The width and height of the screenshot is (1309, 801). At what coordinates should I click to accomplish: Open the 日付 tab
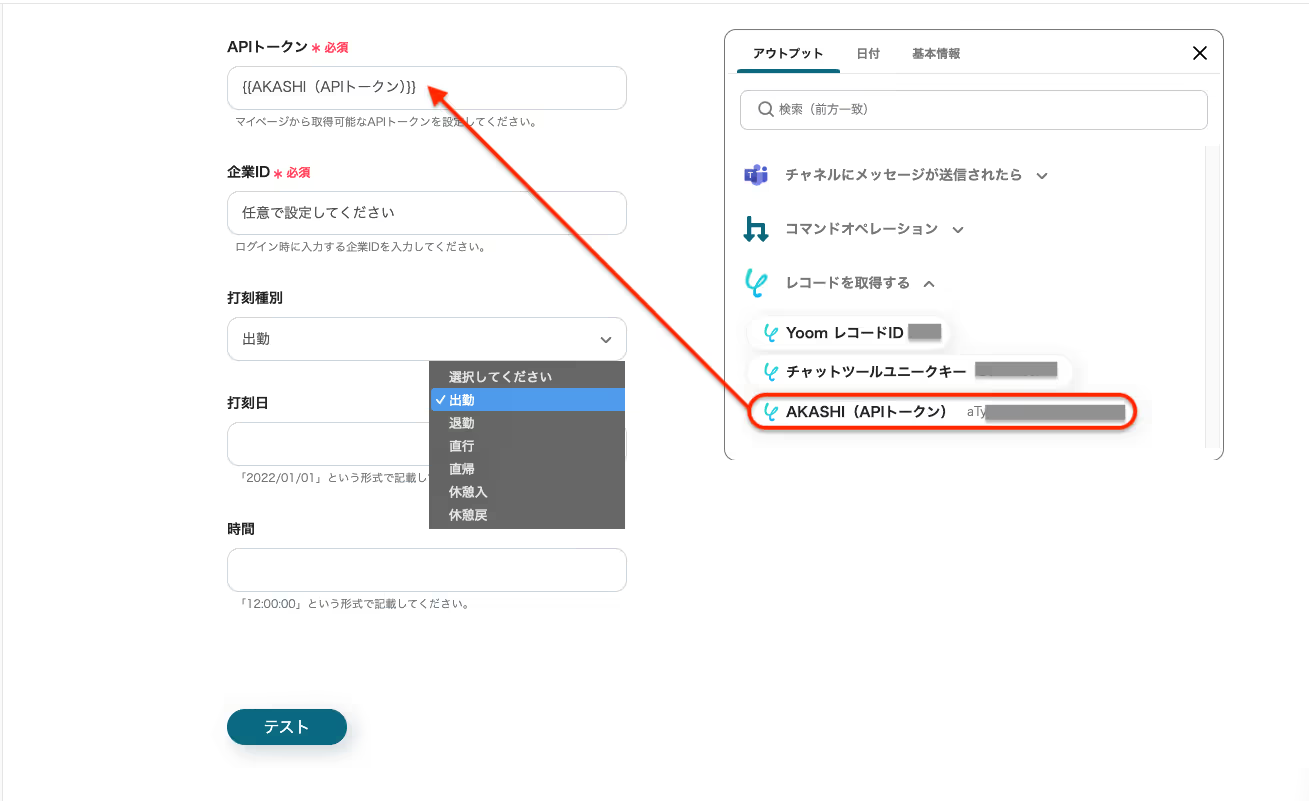coord(868,54)
